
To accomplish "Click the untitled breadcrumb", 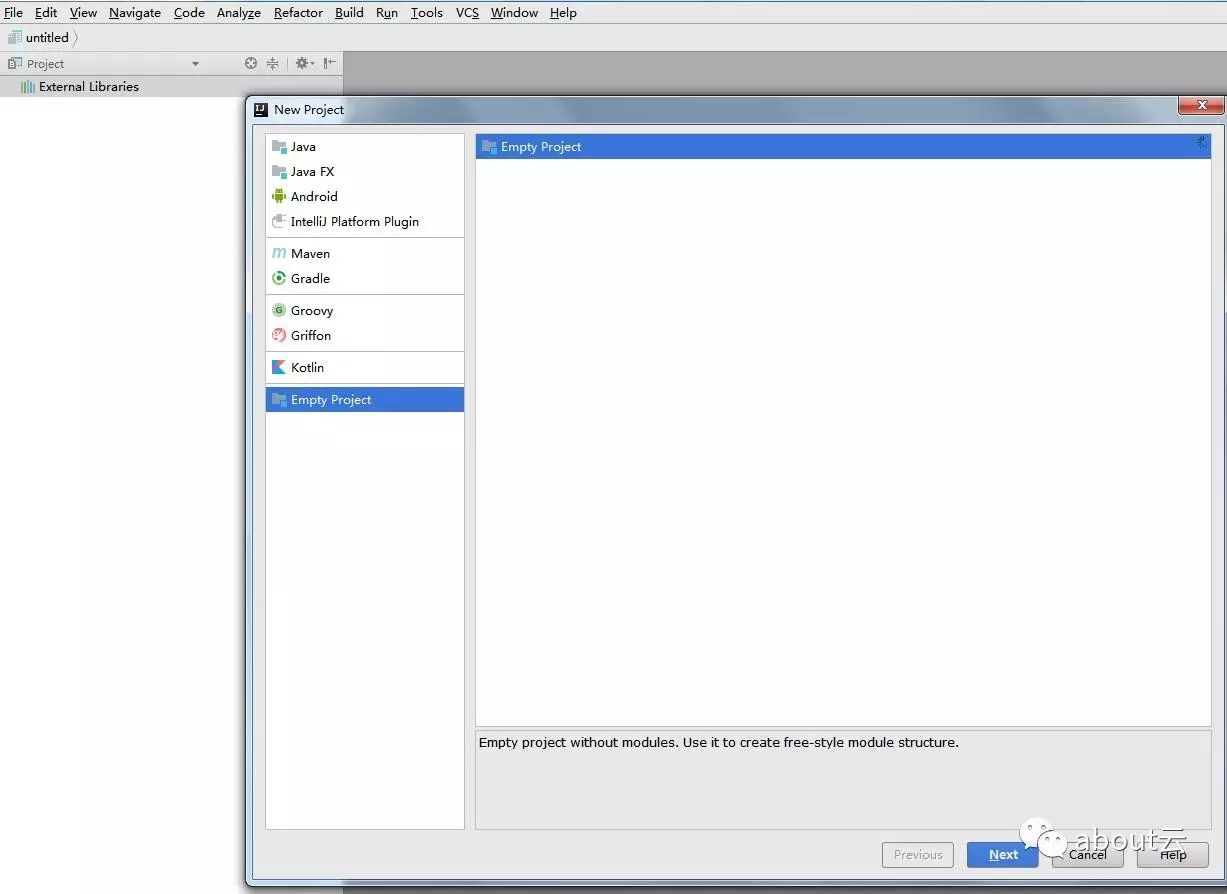I will click(47, 38).
